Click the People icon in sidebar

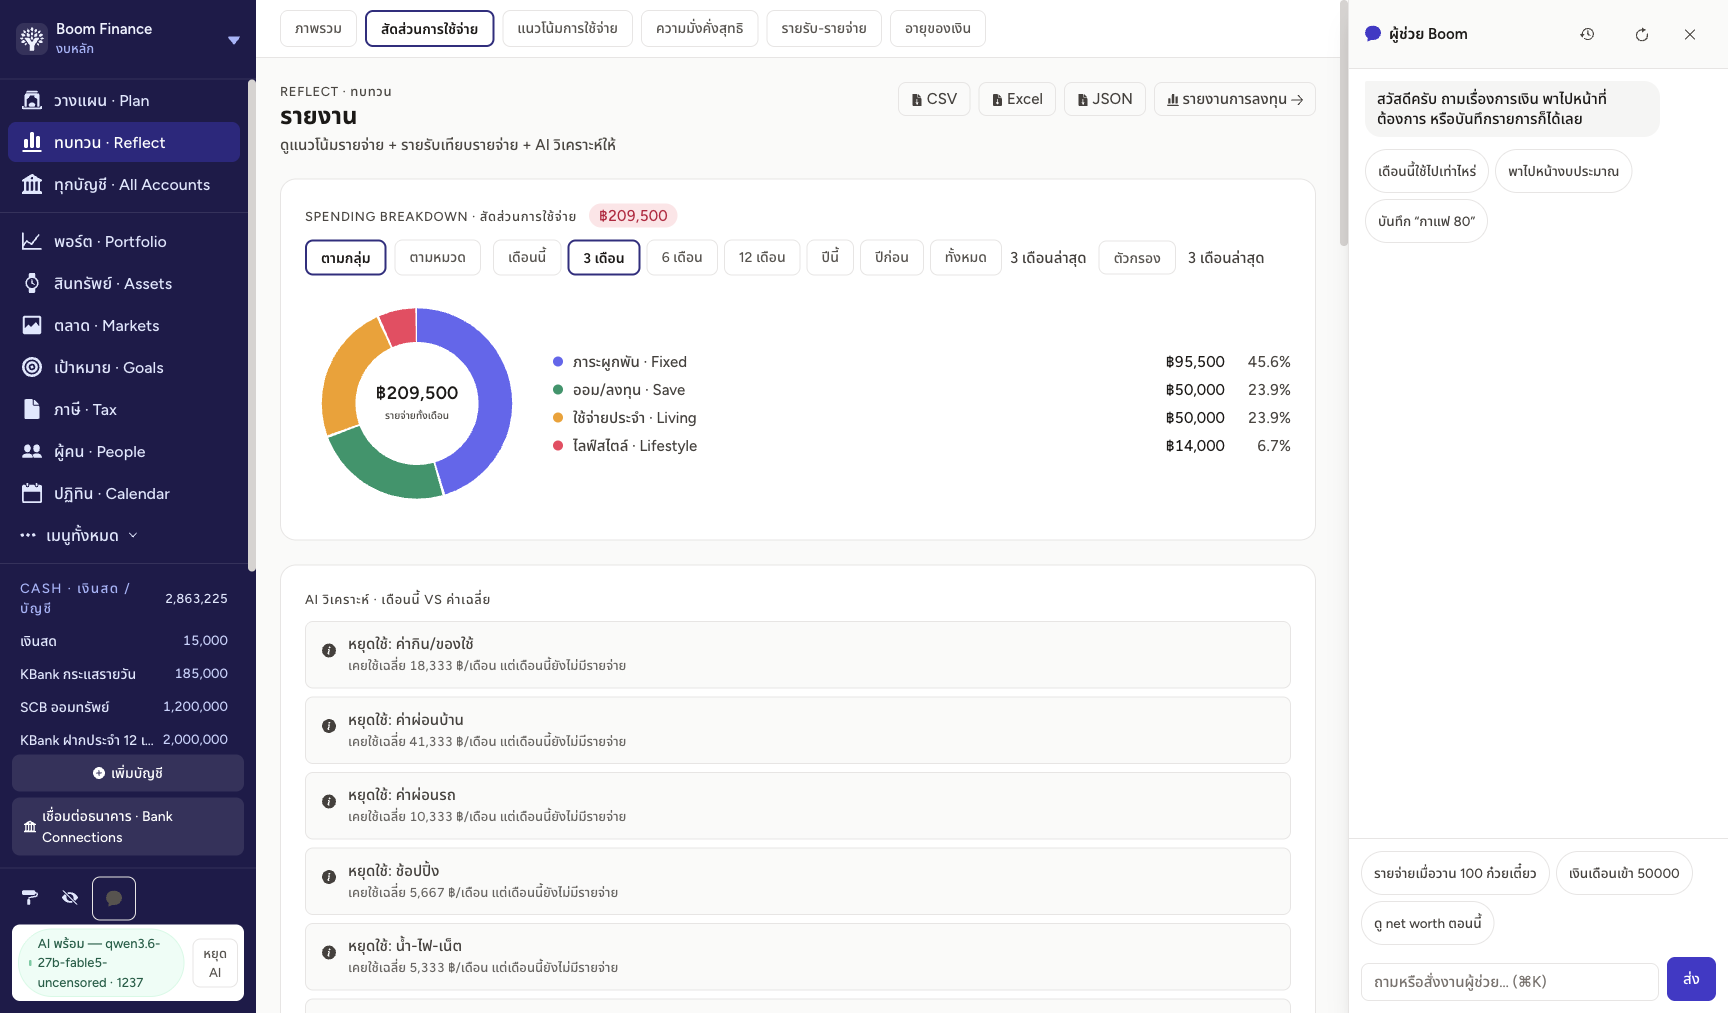pyautogui.click(x=32, y=451)
